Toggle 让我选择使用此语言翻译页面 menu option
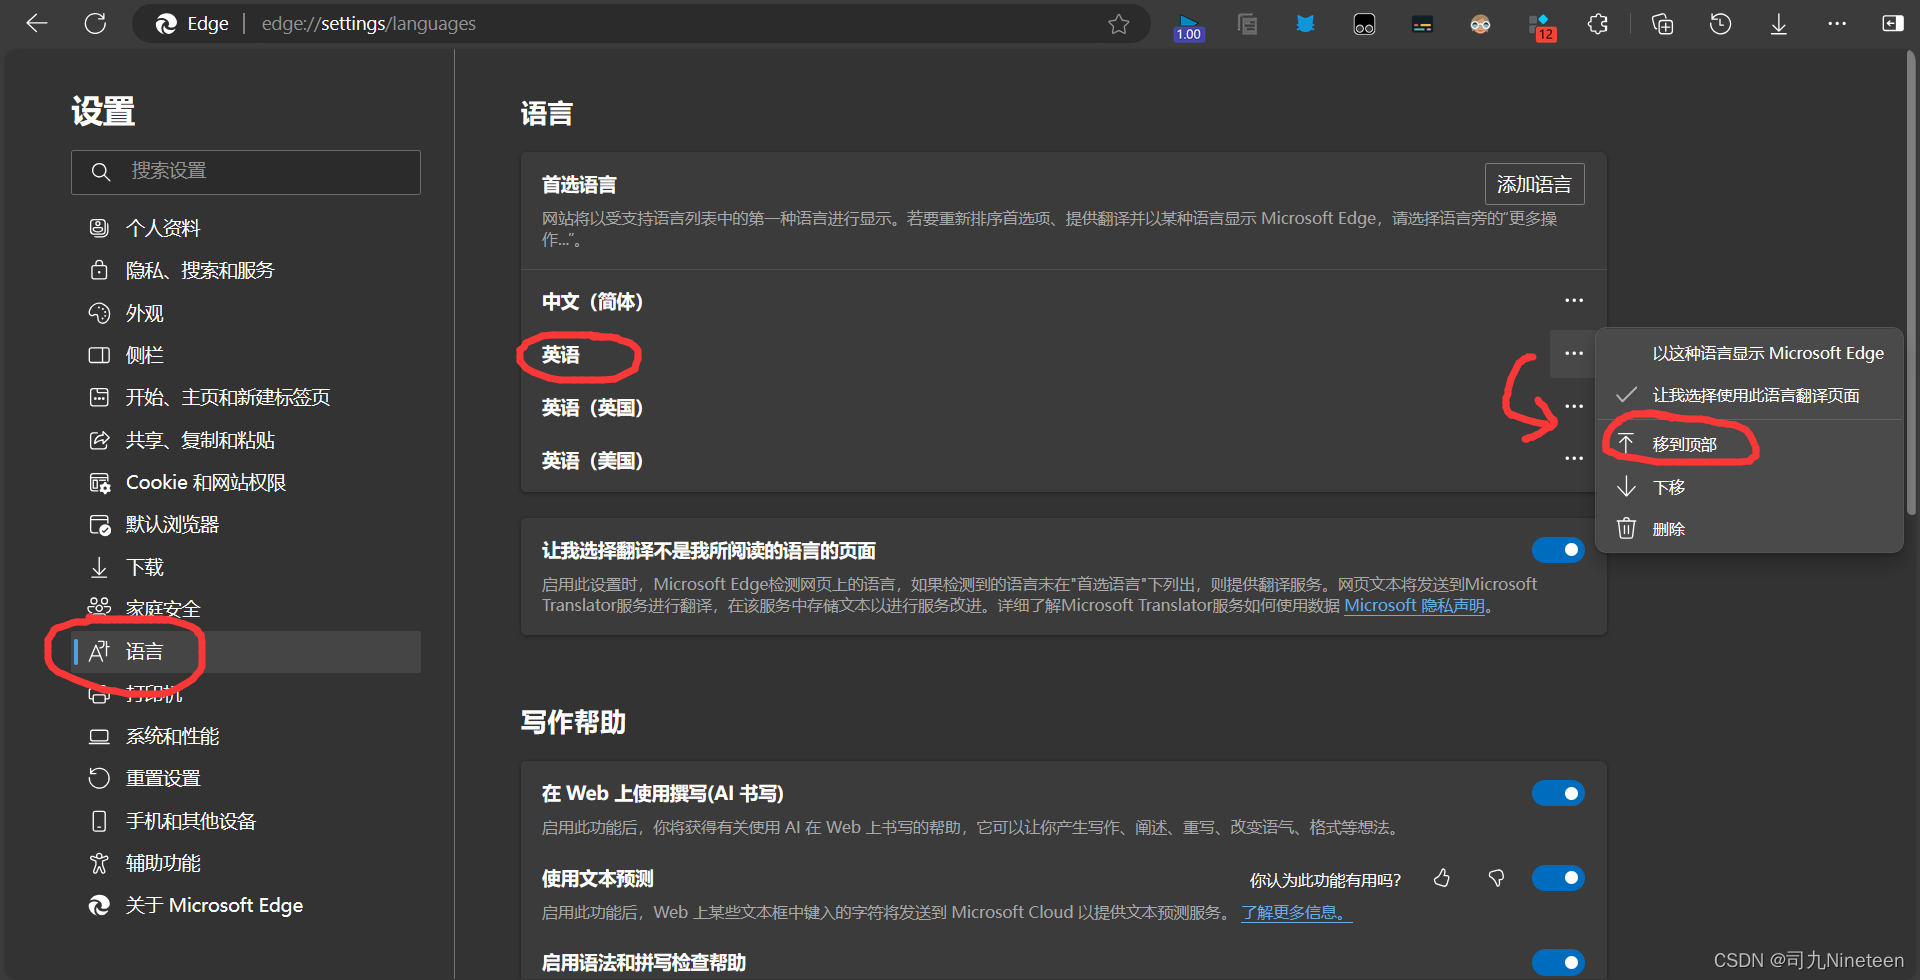The height and width of the screenshot is (980, 1920). (x=1750, y=395)
